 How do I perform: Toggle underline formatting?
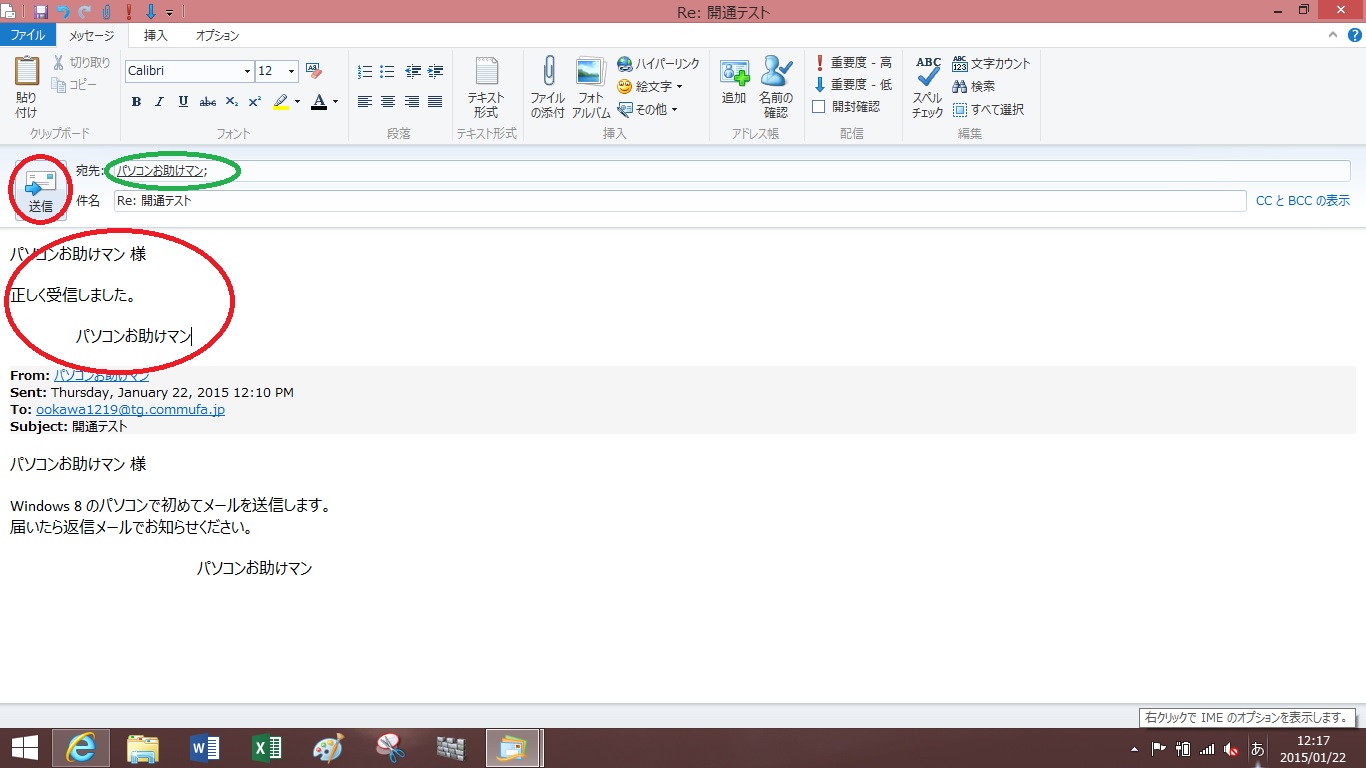tap(183, 101)
